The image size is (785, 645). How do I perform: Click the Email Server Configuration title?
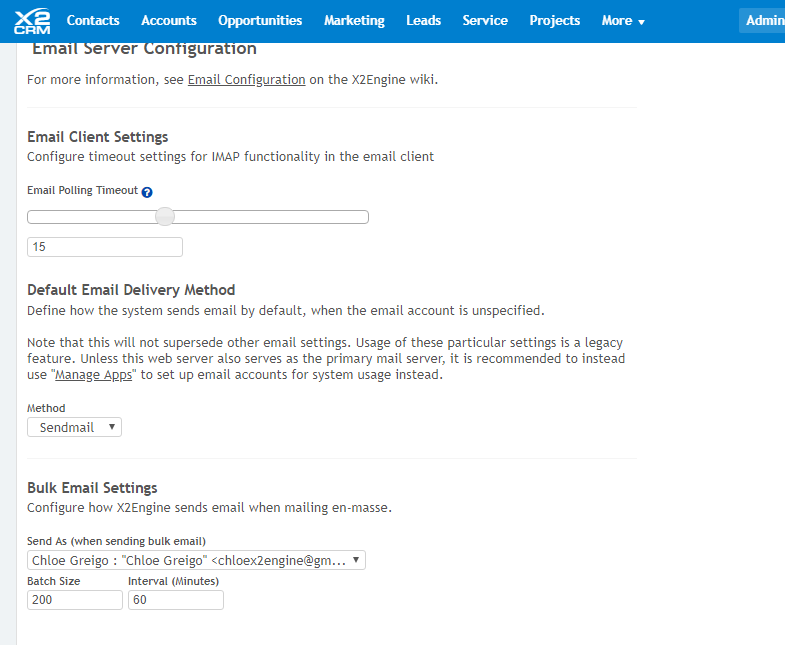point(144,49)
